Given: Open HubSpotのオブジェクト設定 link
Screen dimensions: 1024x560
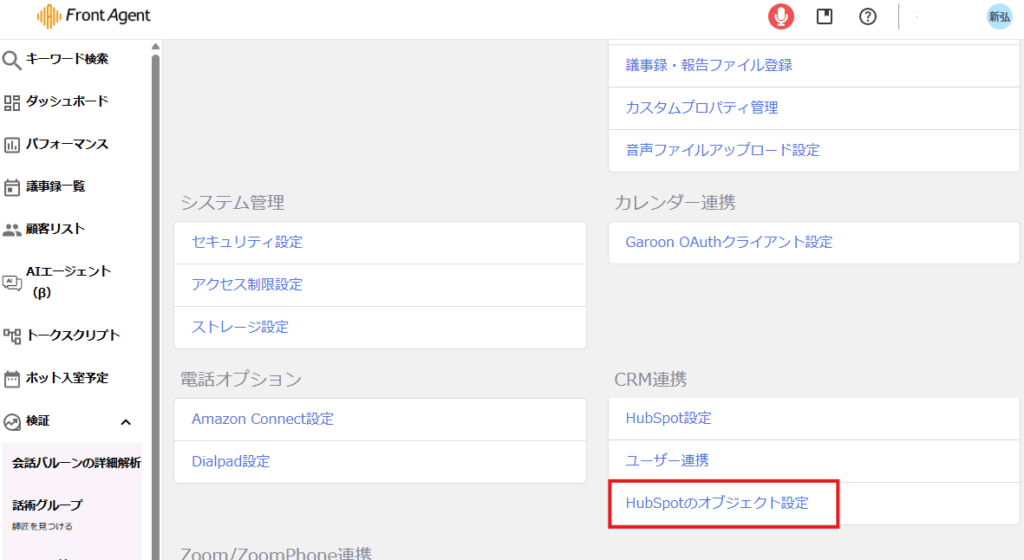Looking at the screenshot, I should [x=717, y=503].
